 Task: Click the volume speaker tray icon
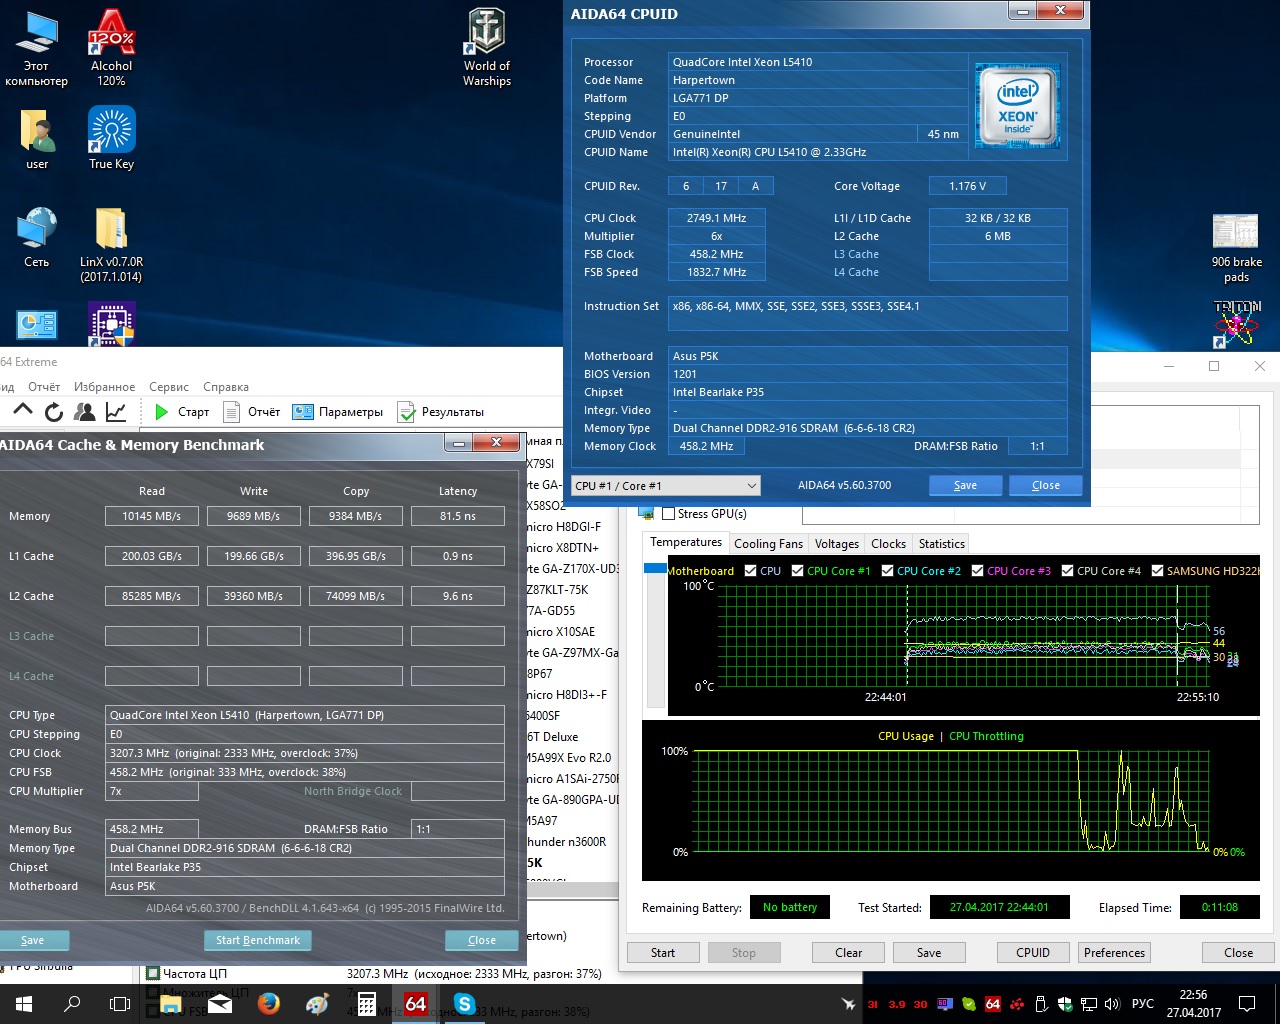pyautogui.click(x=1113, y=1004)
